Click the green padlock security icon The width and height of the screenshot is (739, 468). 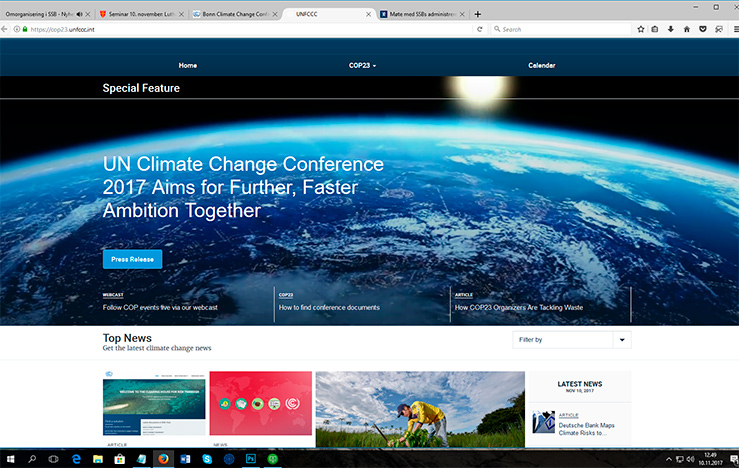click(25, 29)
